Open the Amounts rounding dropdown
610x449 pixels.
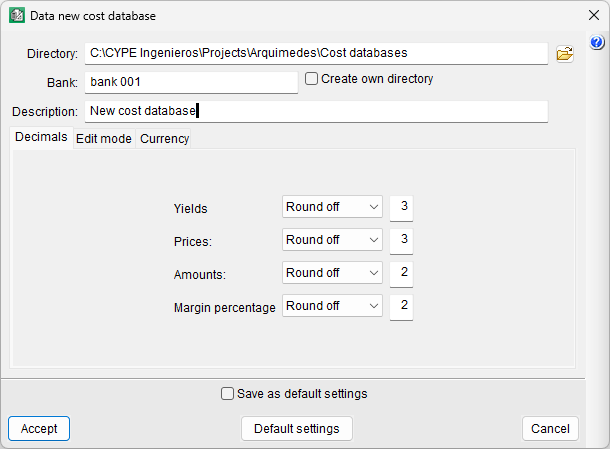[333, 273]
